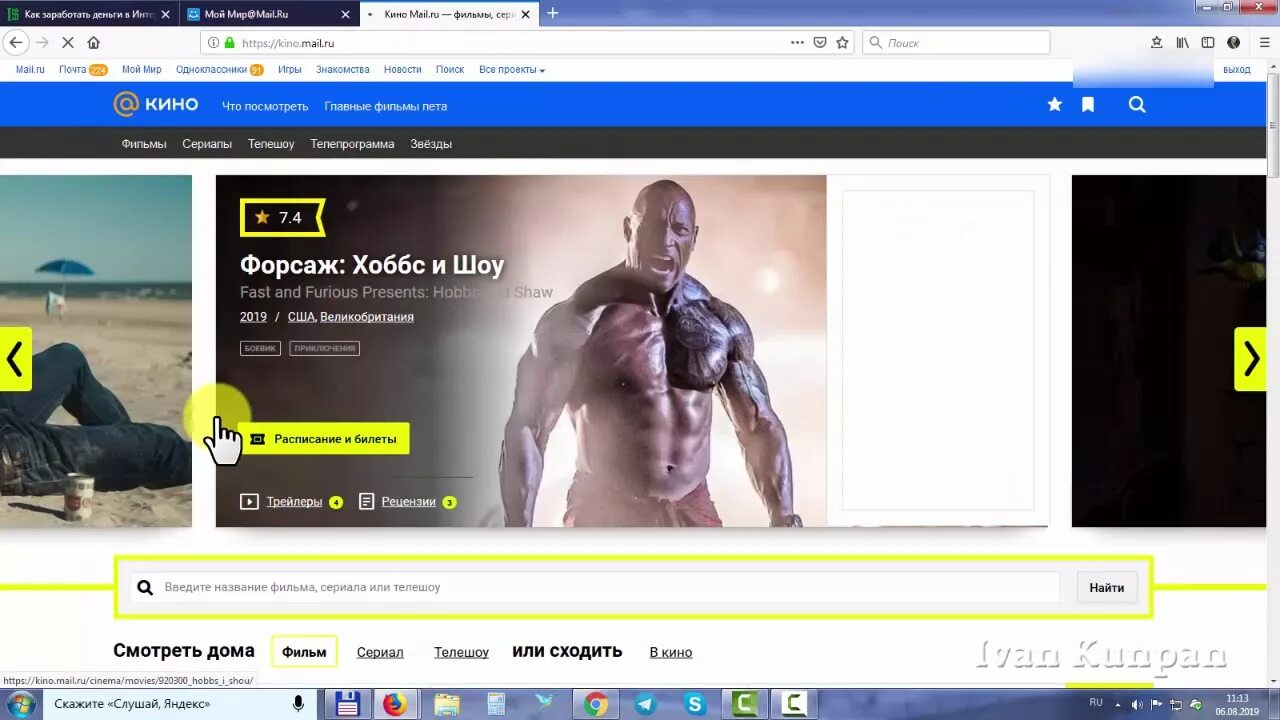Image resolution: width=1280 pixels, height=720 pixels.
Task: Select the 'Телешоу' menu item
Action: (271, 144)
